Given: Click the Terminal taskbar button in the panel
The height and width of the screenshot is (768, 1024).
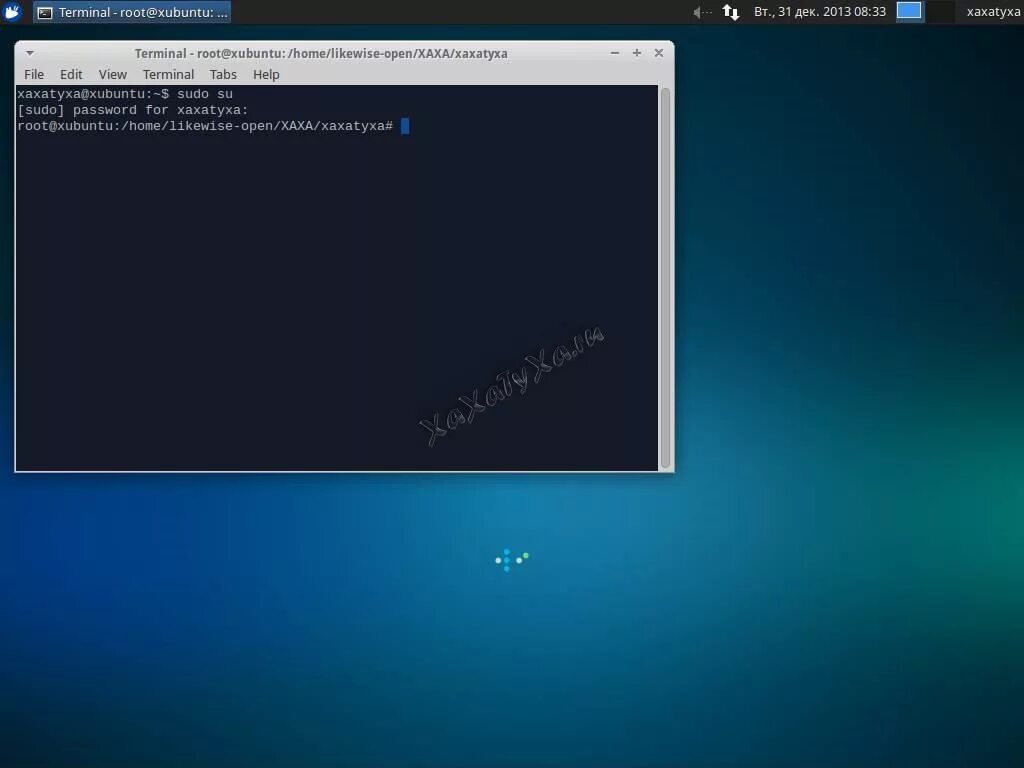Looking at the screenshot, I should click(132, 12).
